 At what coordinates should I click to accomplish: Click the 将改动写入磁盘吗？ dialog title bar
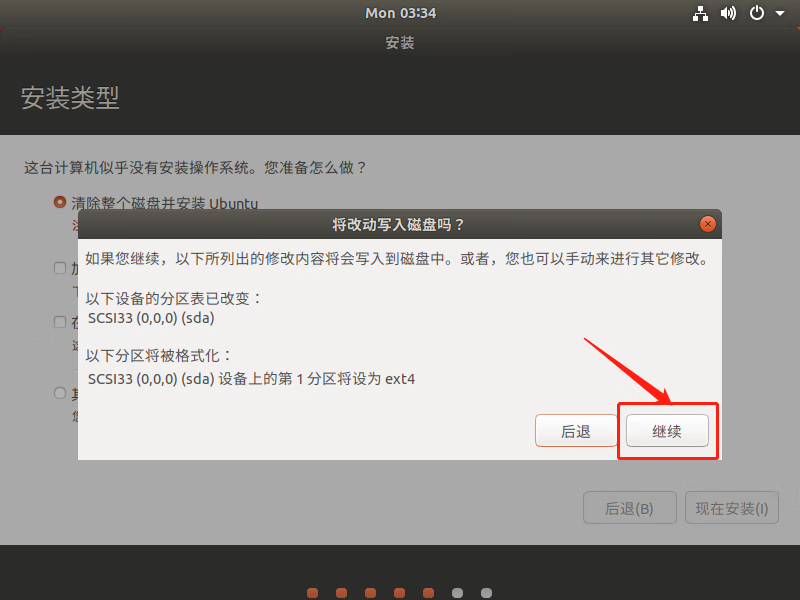pyautogui.click(x=398, y=224)
